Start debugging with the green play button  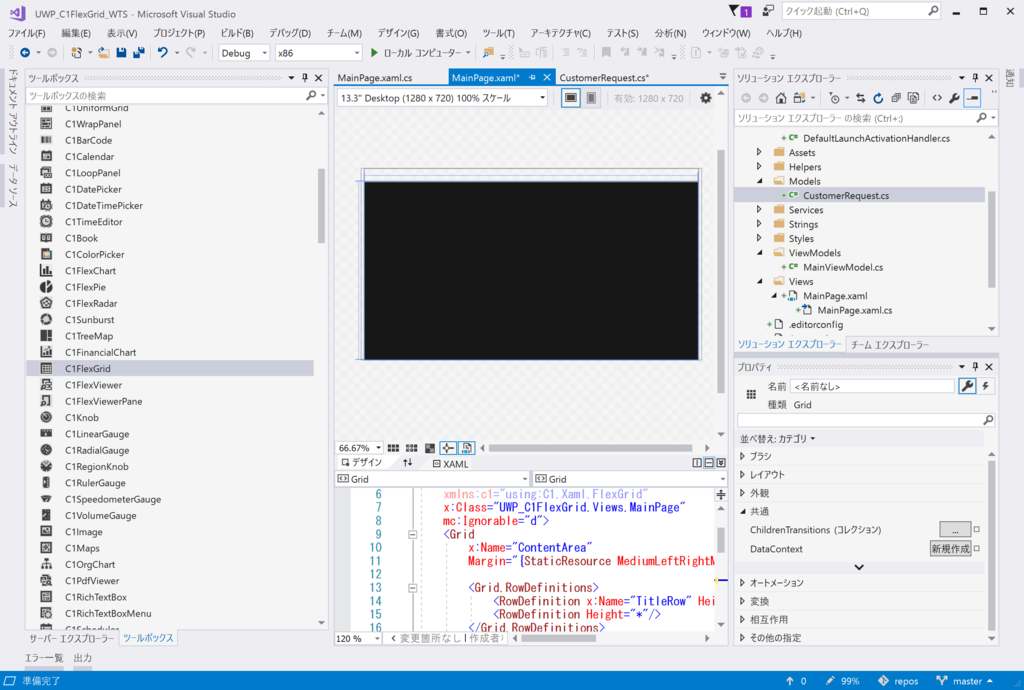pos(374,53)
